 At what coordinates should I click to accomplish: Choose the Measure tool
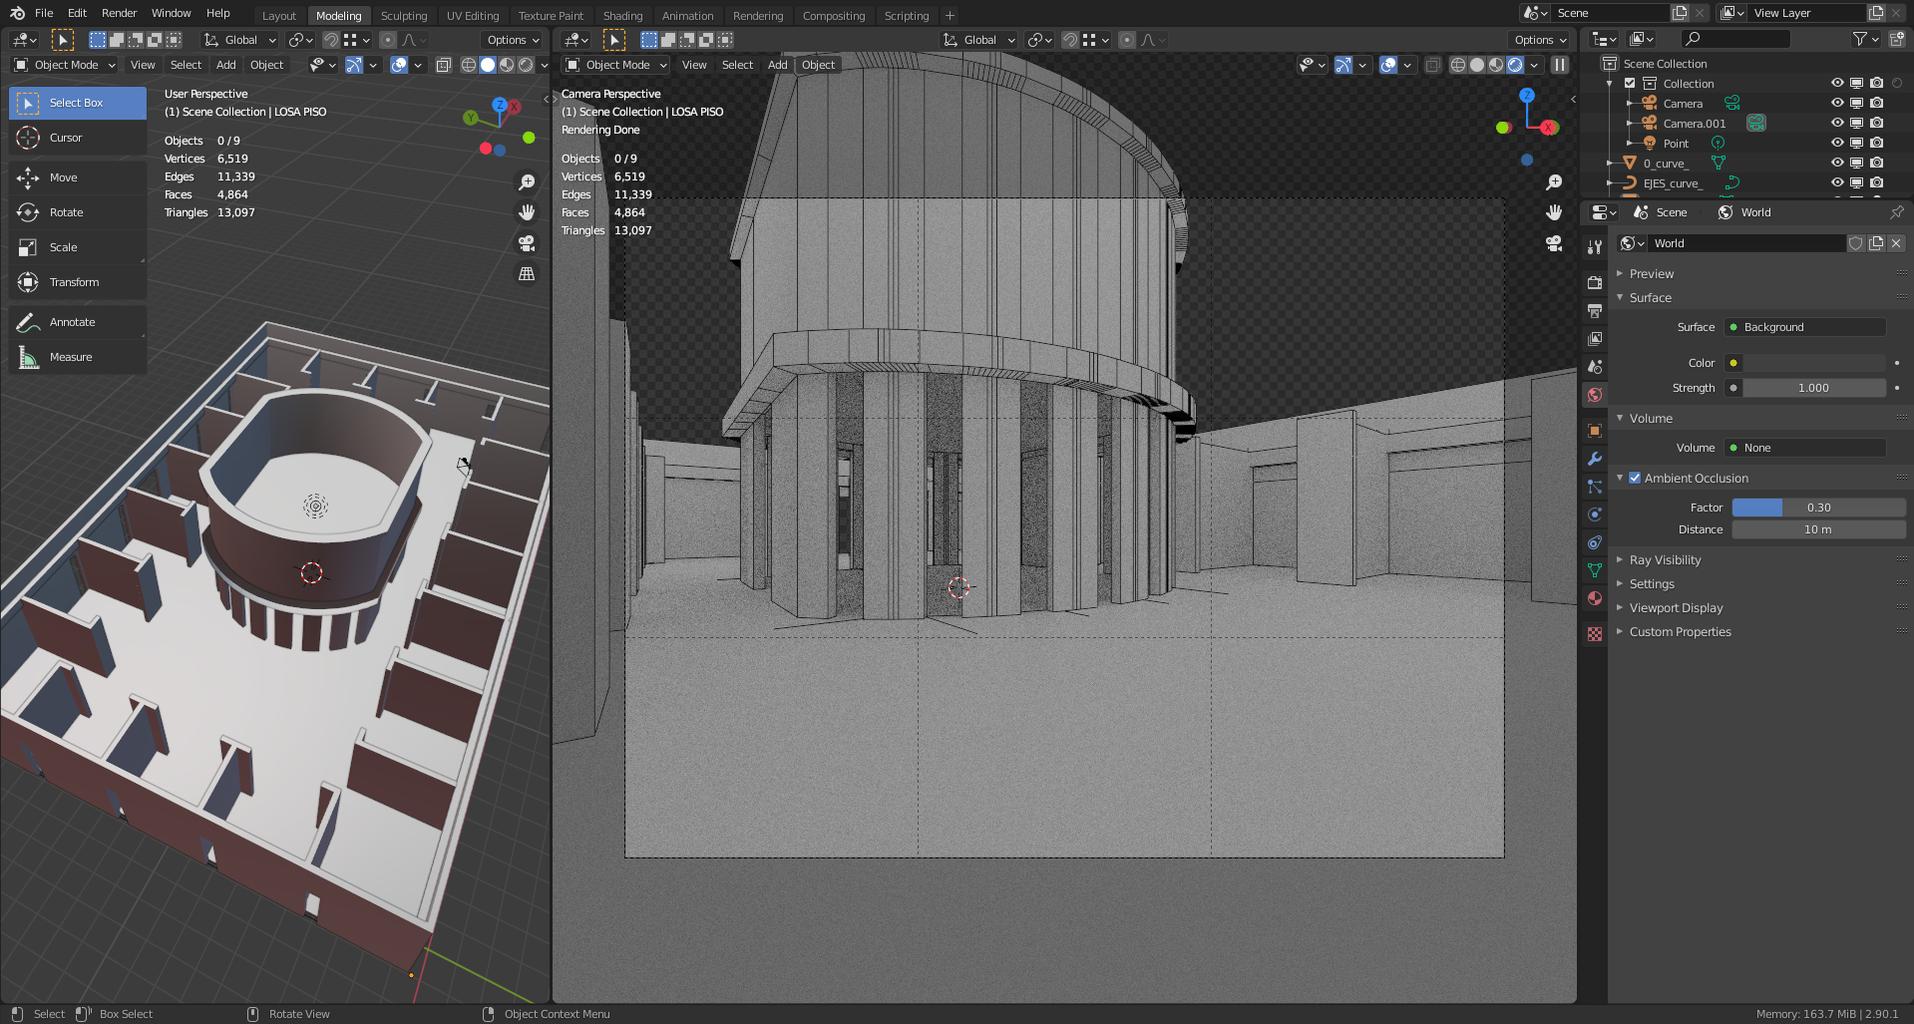[x=70, y=357]
